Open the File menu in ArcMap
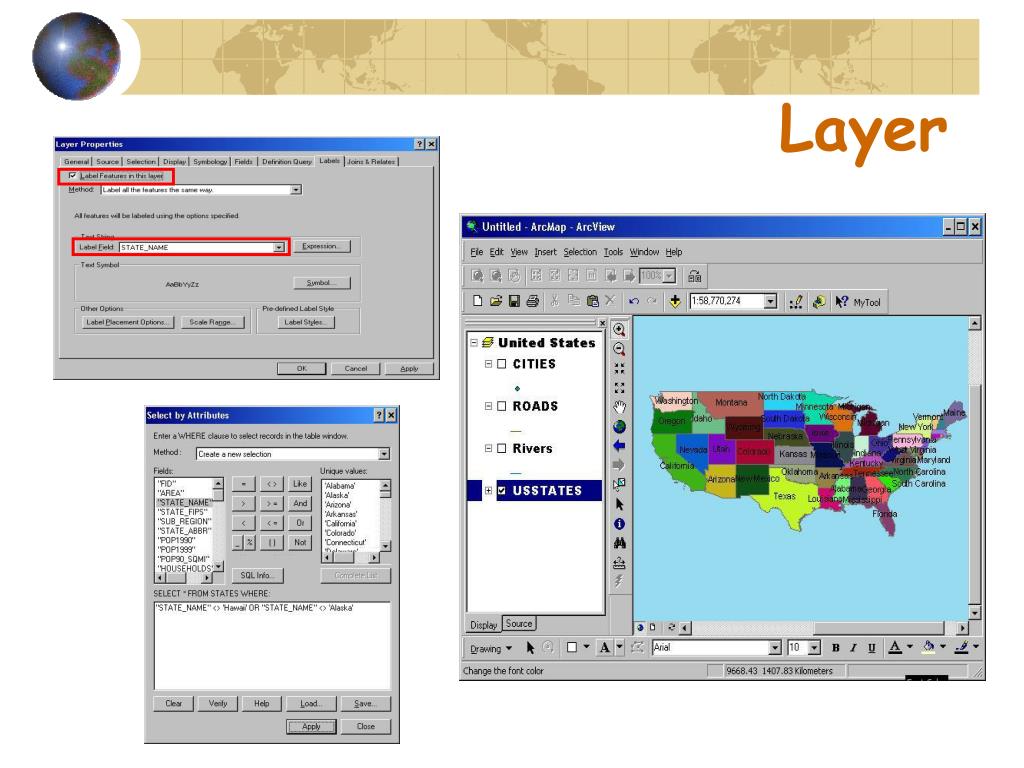Screen dimensions: 1024x768 (x=477, y=252)
